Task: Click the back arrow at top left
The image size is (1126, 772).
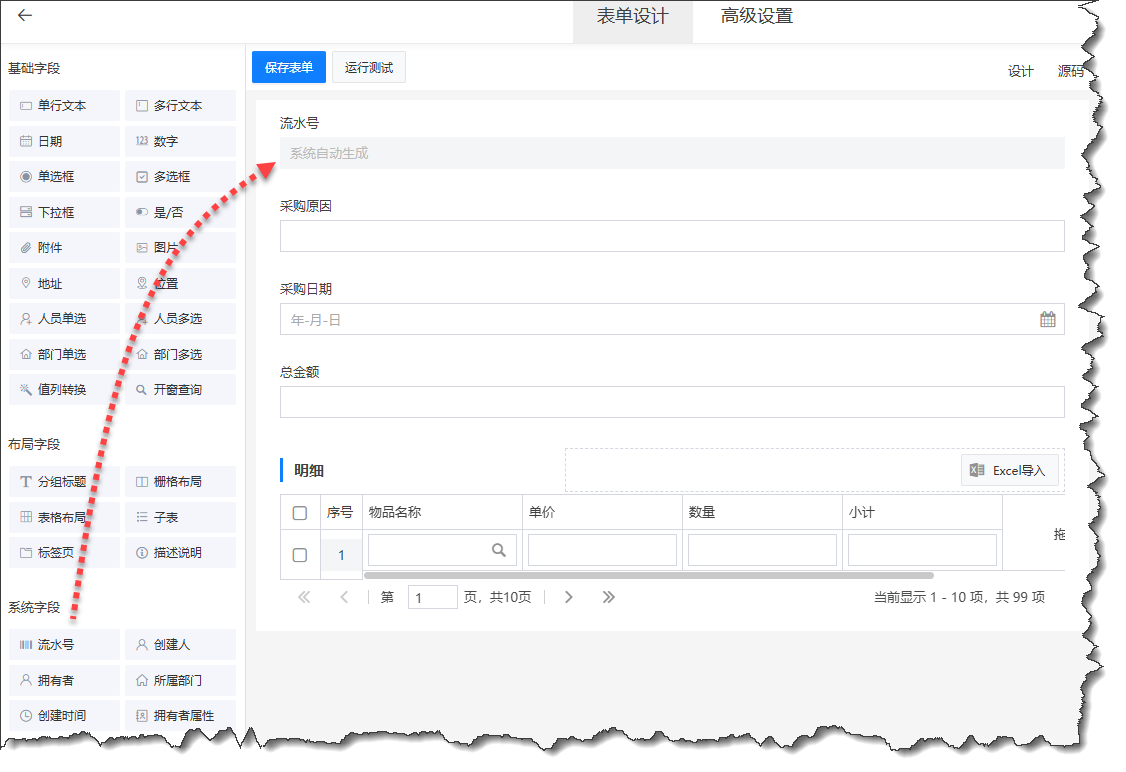Action: pos(24,16)
